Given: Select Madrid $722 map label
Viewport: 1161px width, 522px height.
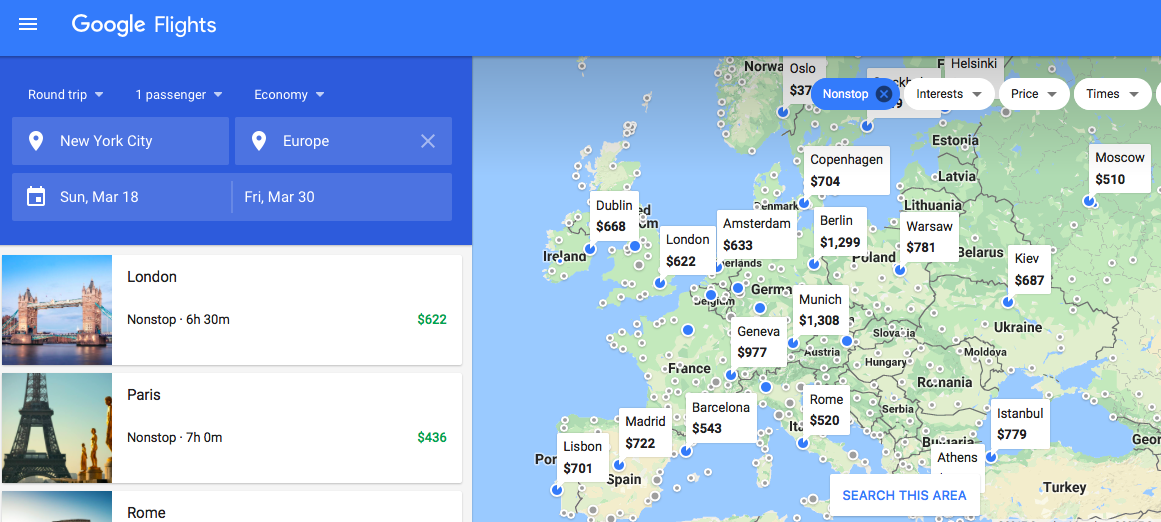Looking at the screenshot, I should click(x=646, y=432).
